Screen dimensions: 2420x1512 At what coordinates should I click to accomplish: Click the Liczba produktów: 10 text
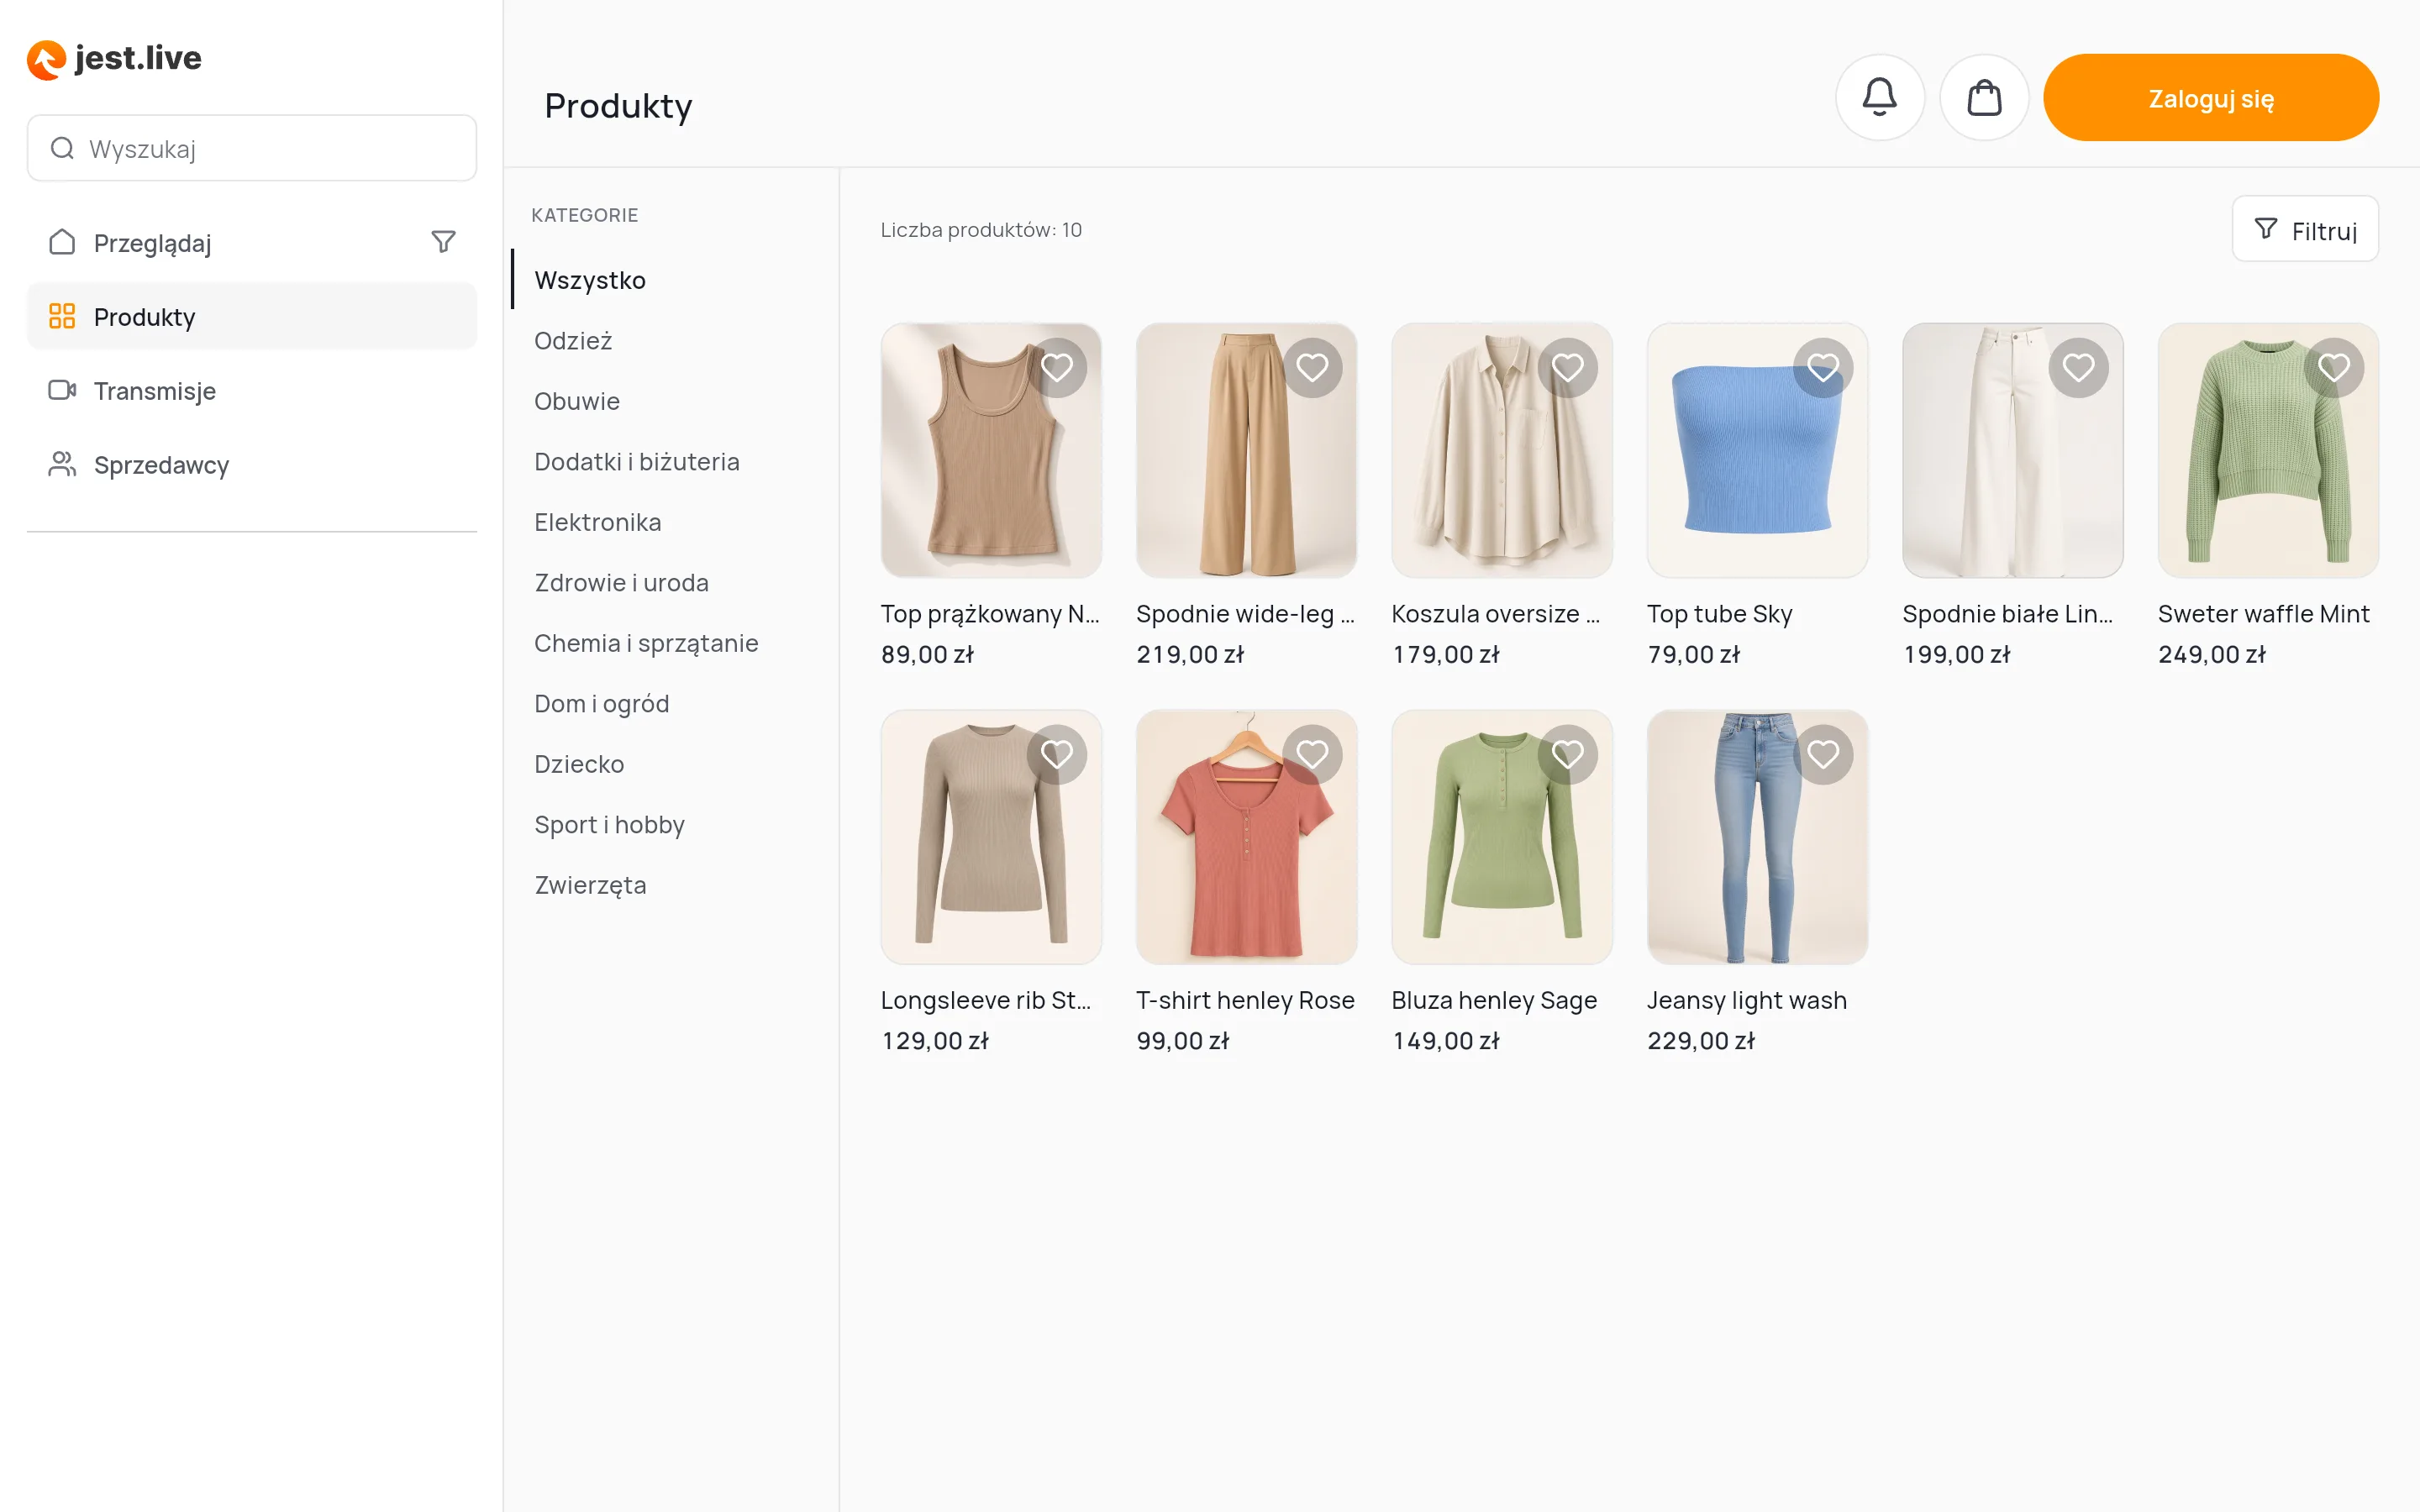tap(981, 230)
